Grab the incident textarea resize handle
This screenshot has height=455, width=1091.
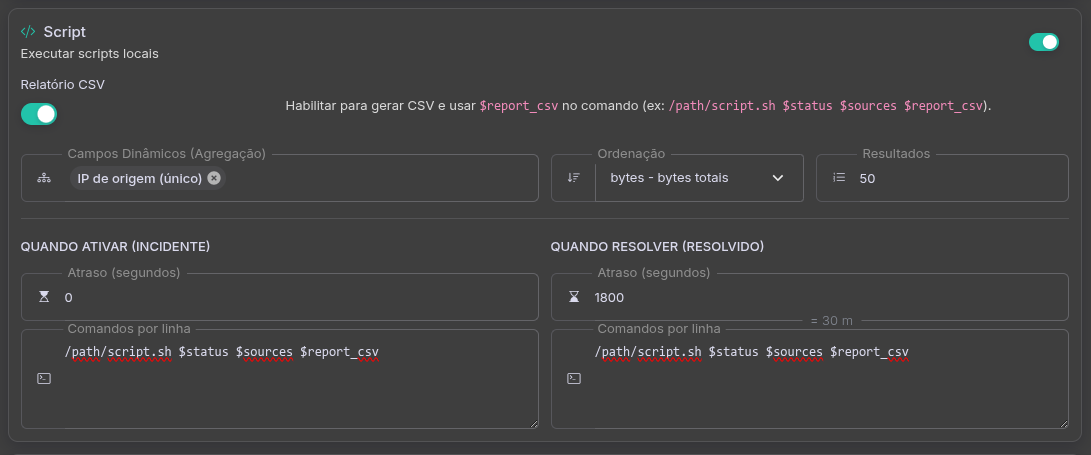coord(534,424)
